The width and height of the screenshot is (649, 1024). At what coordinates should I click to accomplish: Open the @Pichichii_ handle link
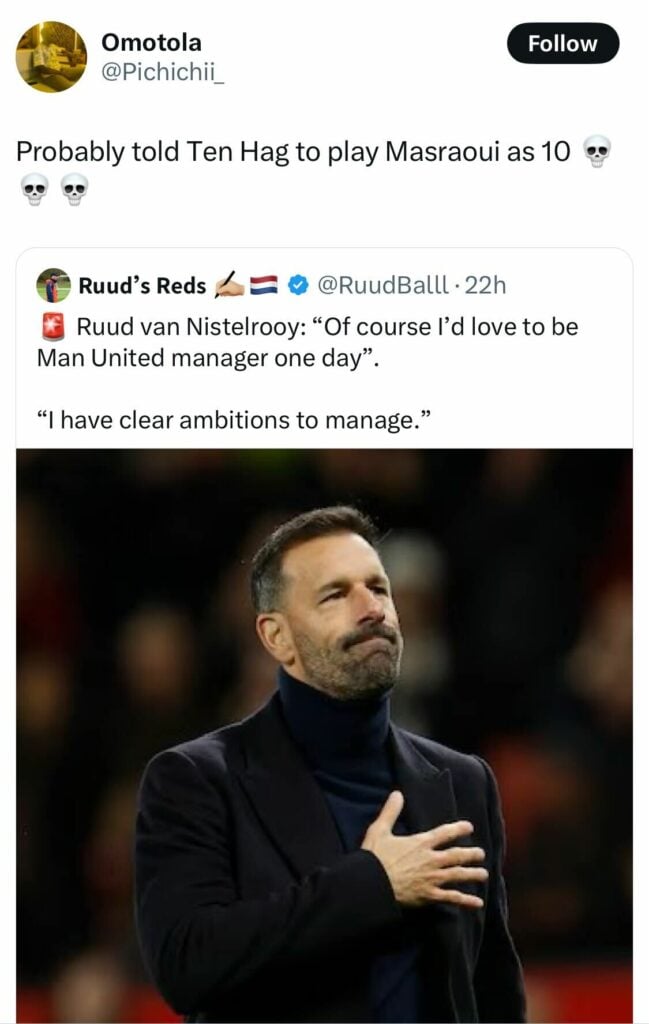pos(163,74)
